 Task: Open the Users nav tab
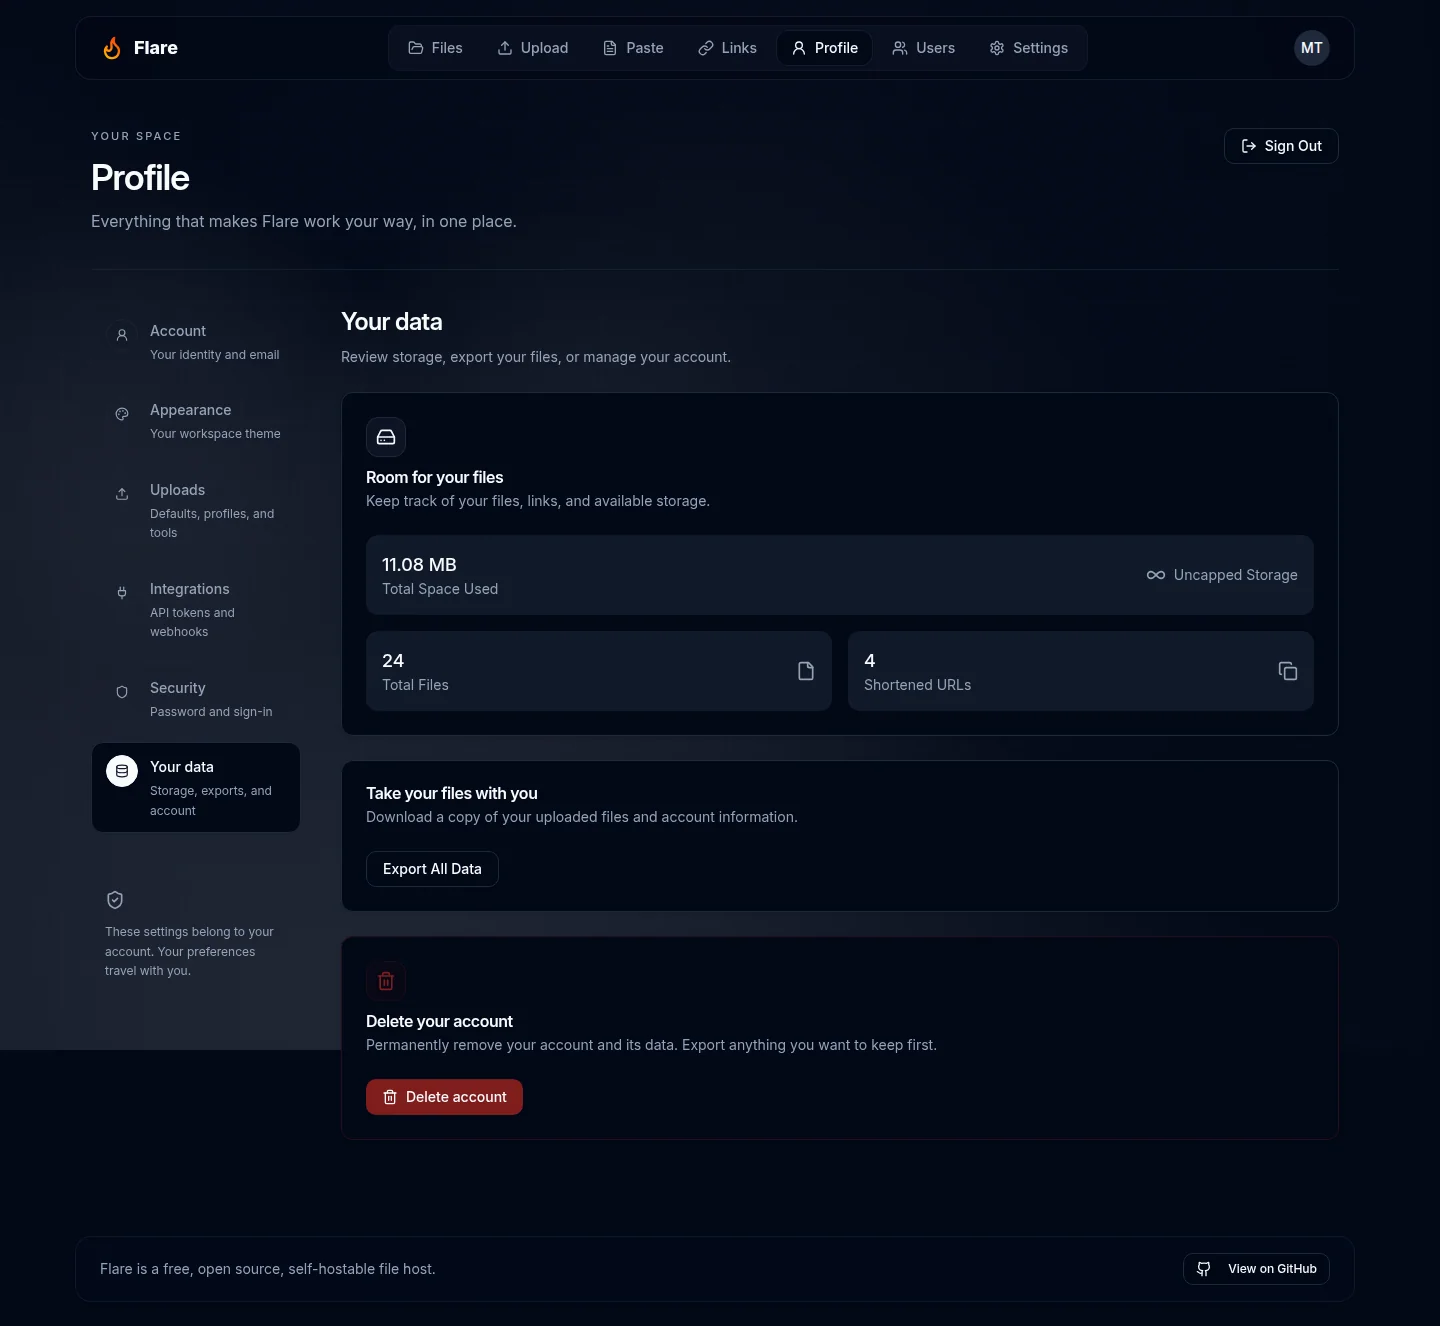tap(923, 48)
